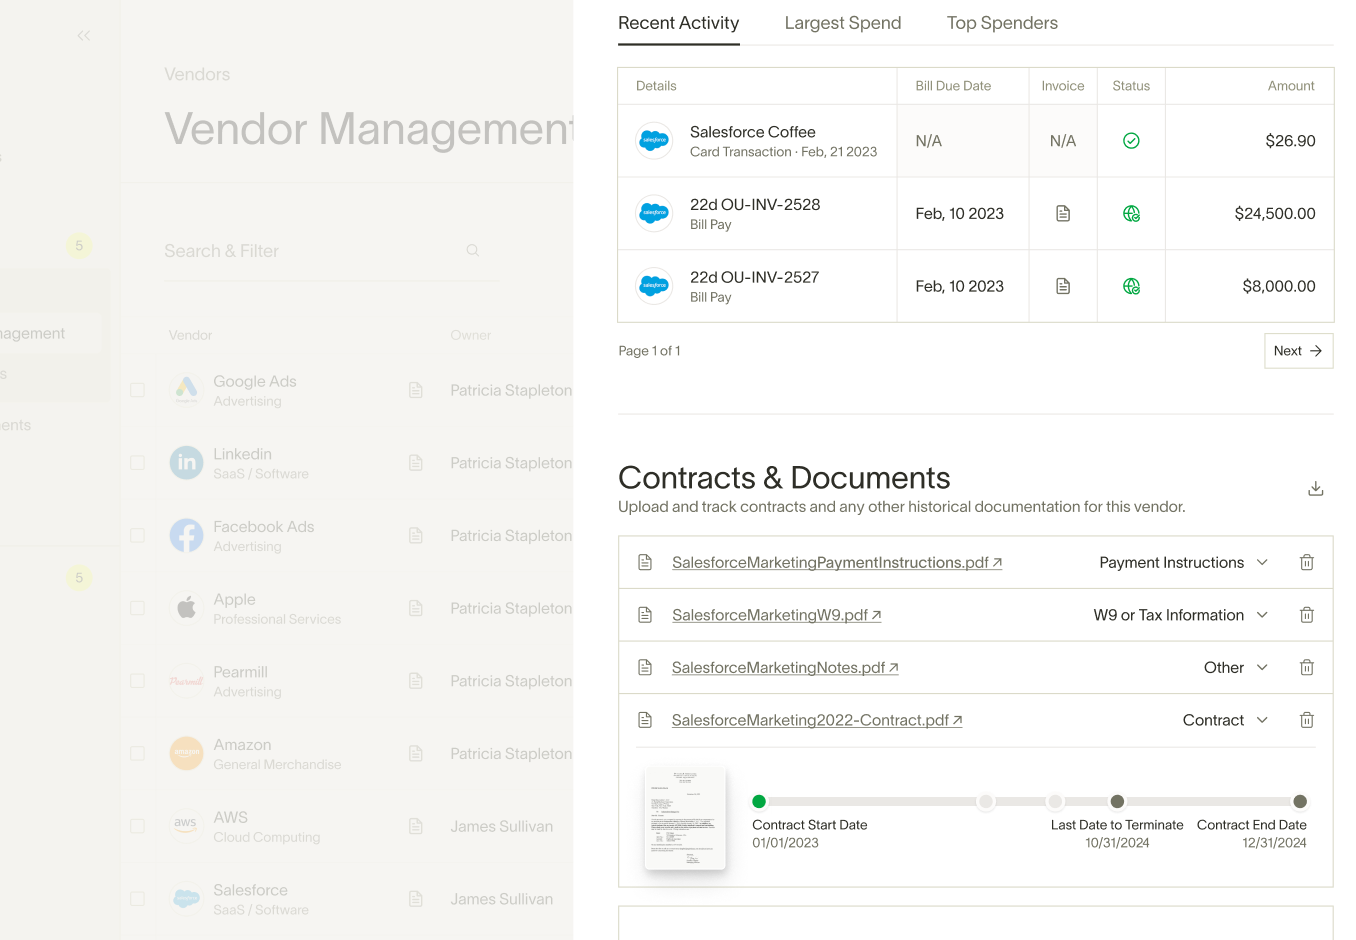Screen dimensions: 1356x940
Task: Click the Bill Due Date column header
Action: 953,86
